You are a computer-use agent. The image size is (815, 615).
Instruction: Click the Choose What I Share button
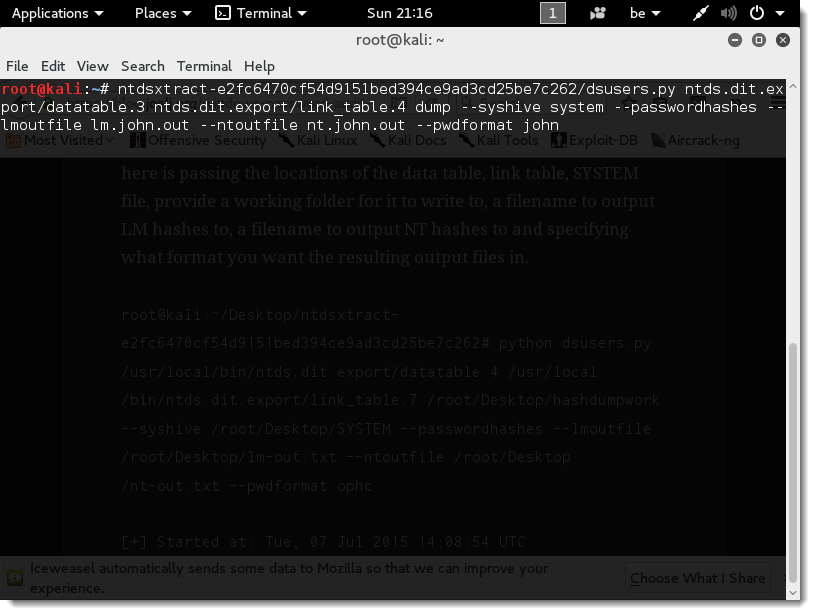pyautogui.click(x=697, y=578)
